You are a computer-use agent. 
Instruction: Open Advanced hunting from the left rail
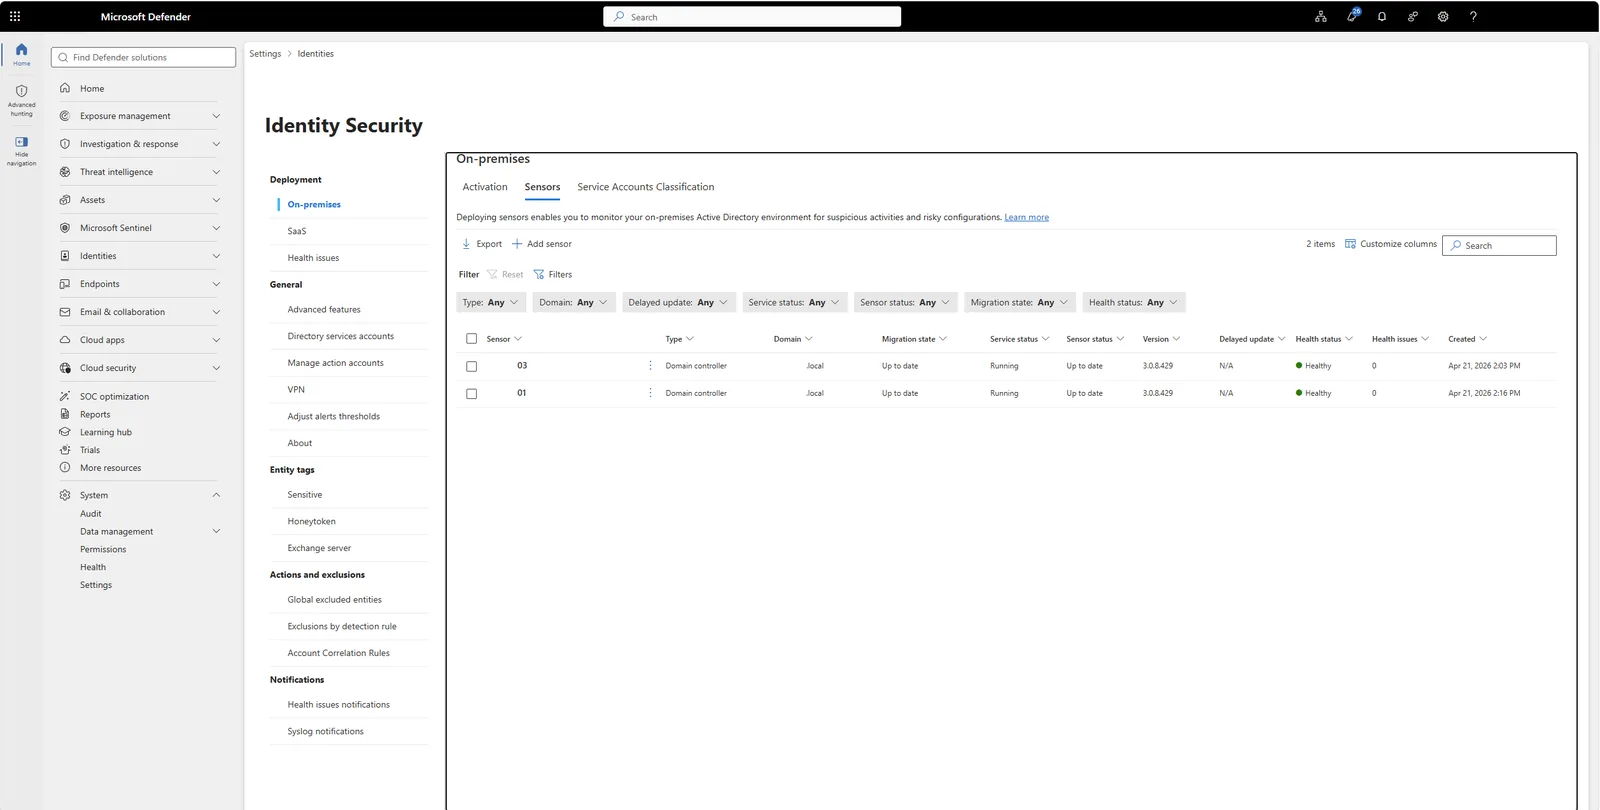(21, 101)
